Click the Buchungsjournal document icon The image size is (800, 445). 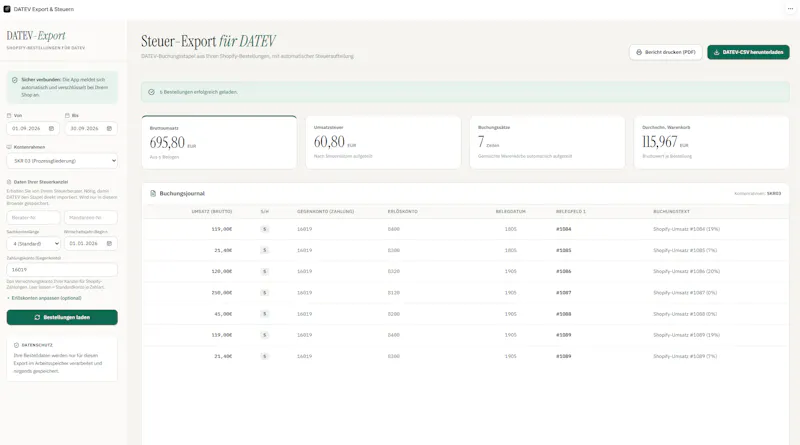(x=153, y=193)
